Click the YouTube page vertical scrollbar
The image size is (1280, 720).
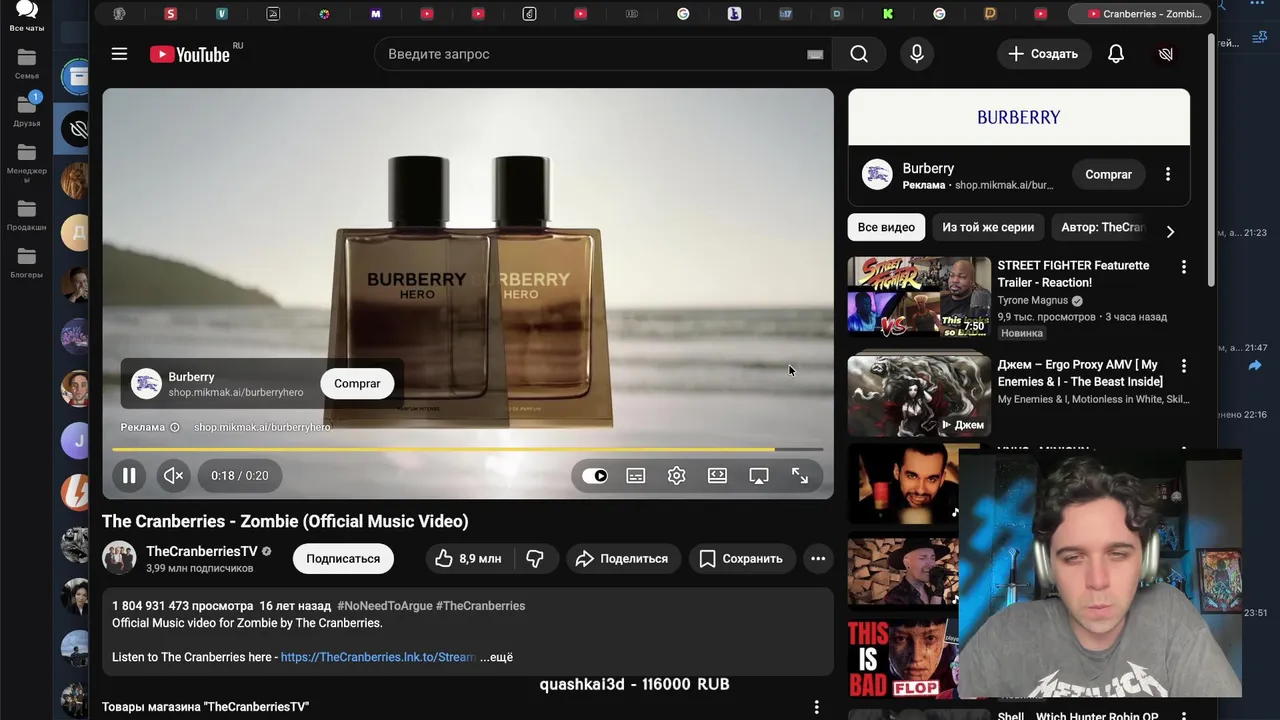[x=1211, y=160]
